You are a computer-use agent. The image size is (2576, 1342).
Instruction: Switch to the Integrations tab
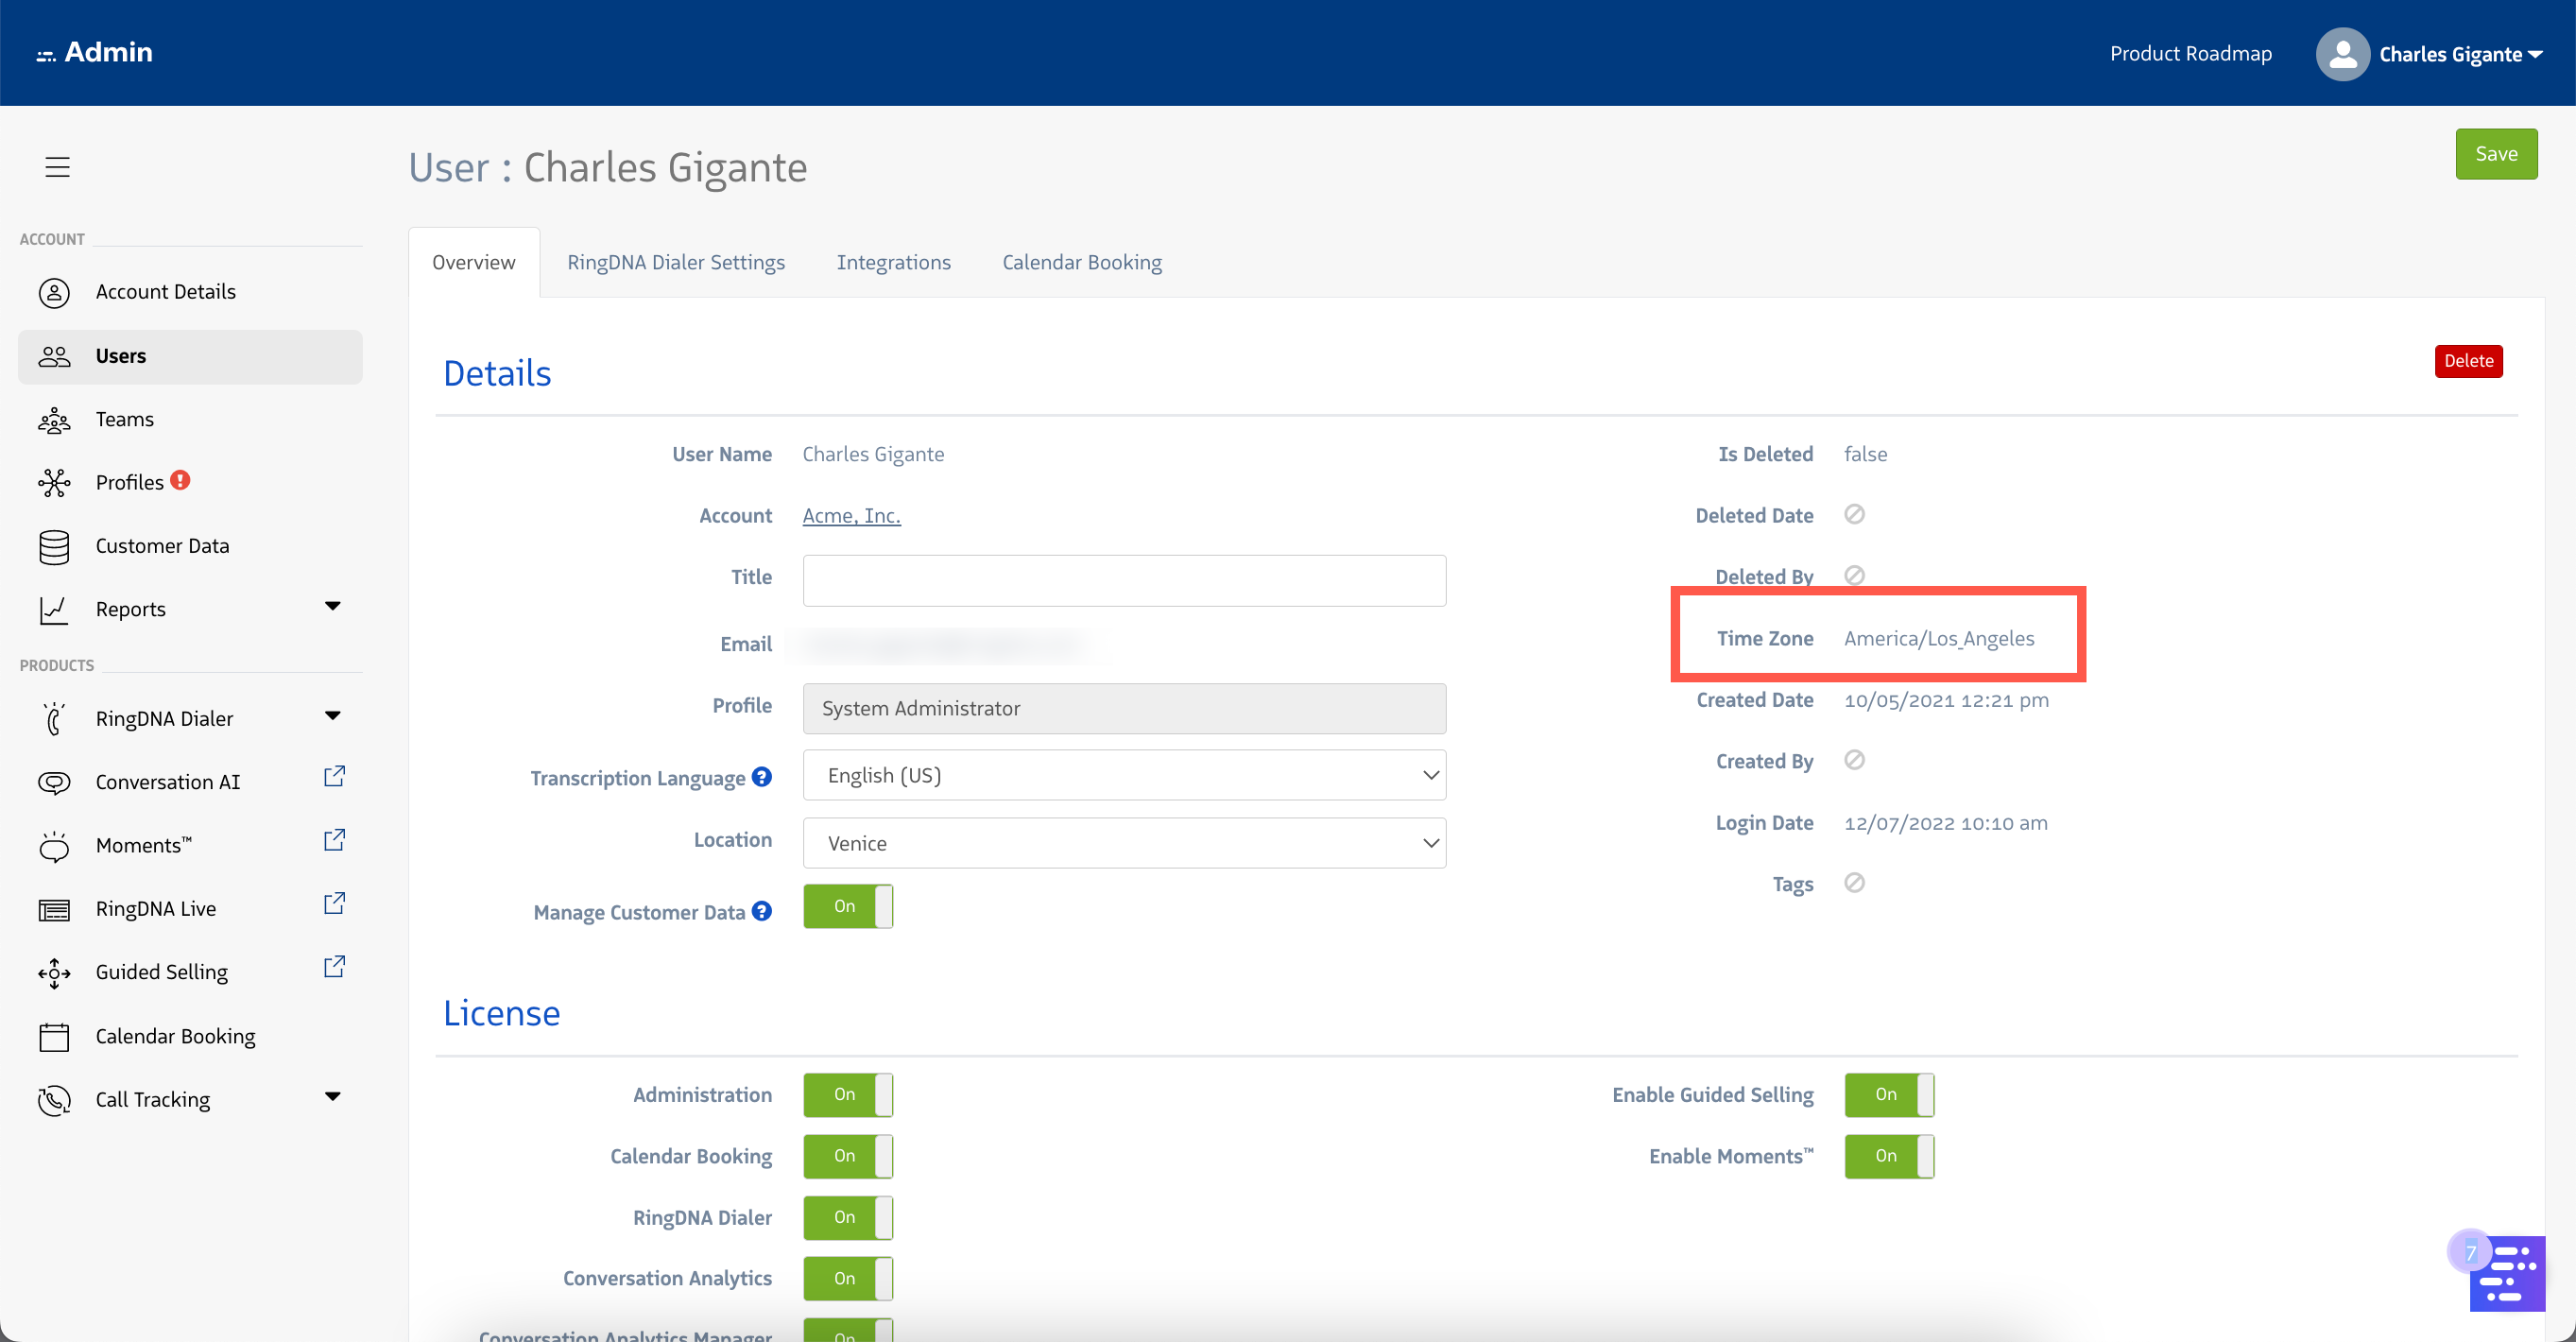coord(893,262)
